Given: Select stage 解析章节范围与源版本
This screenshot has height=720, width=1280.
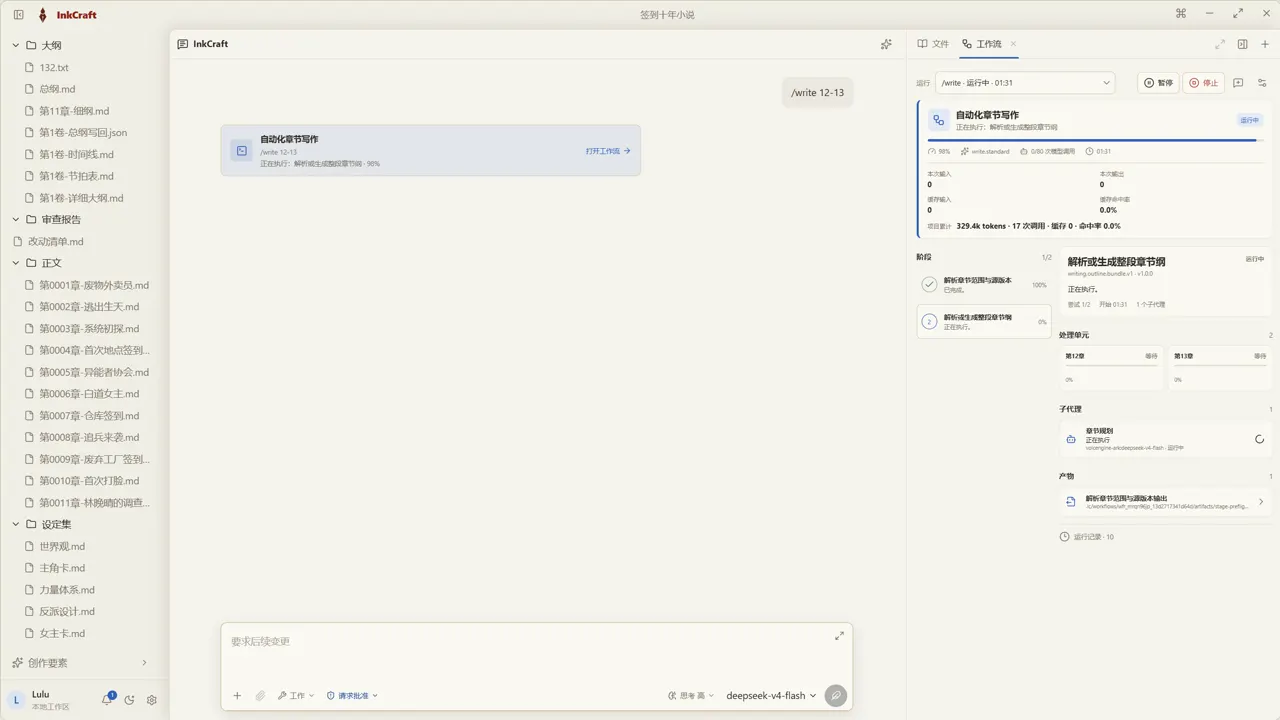Looking at the screenshot, I should pyautogui.click(x=984, y=285).
